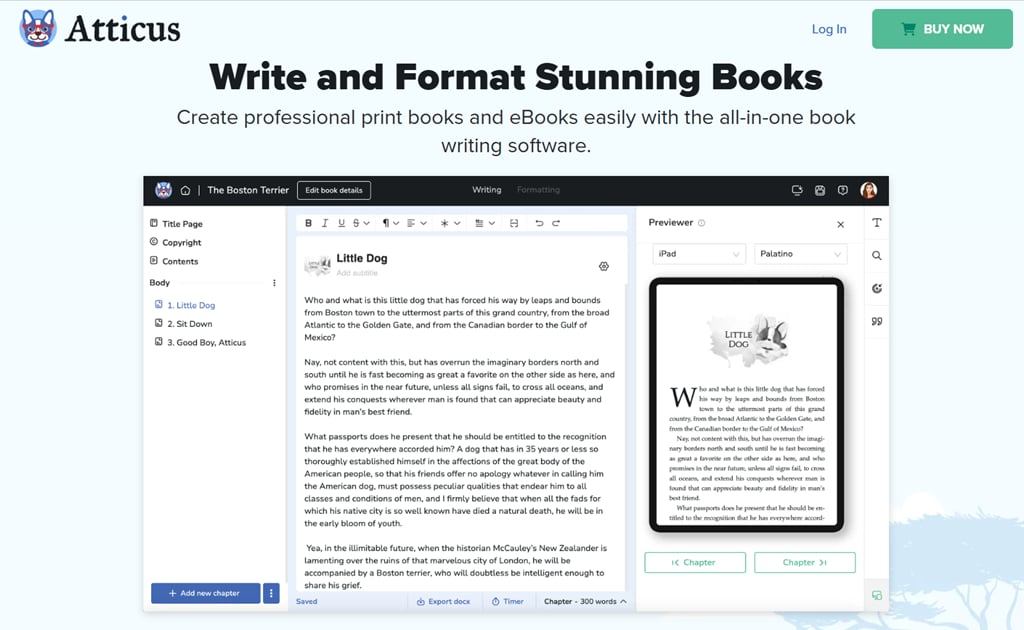Open the Title Page section
The image size is (1024, 630).
point(176,223)
